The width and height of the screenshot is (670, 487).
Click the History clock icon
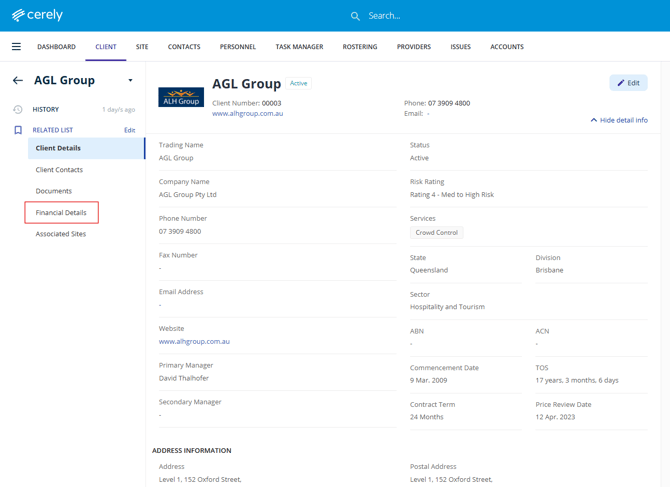tap(18, 109)
